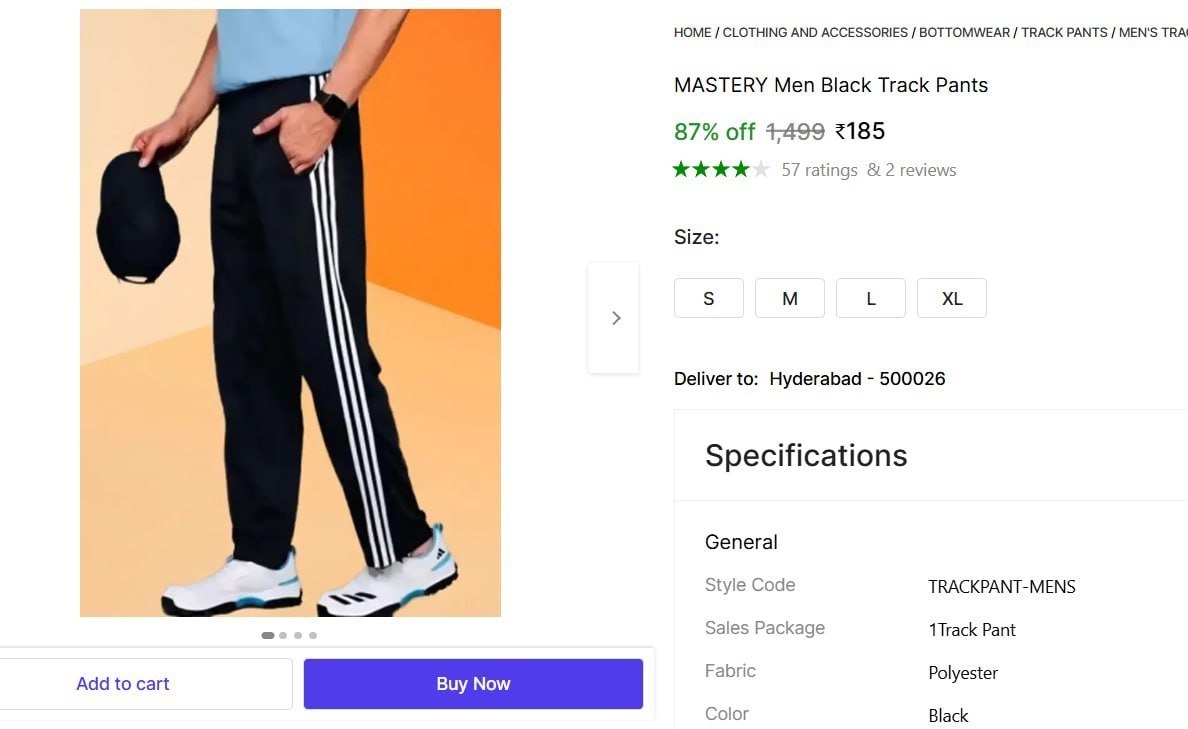Select size L option
Image resolution: width=1188 pixels, height=729 pixels.
(870, 298)
